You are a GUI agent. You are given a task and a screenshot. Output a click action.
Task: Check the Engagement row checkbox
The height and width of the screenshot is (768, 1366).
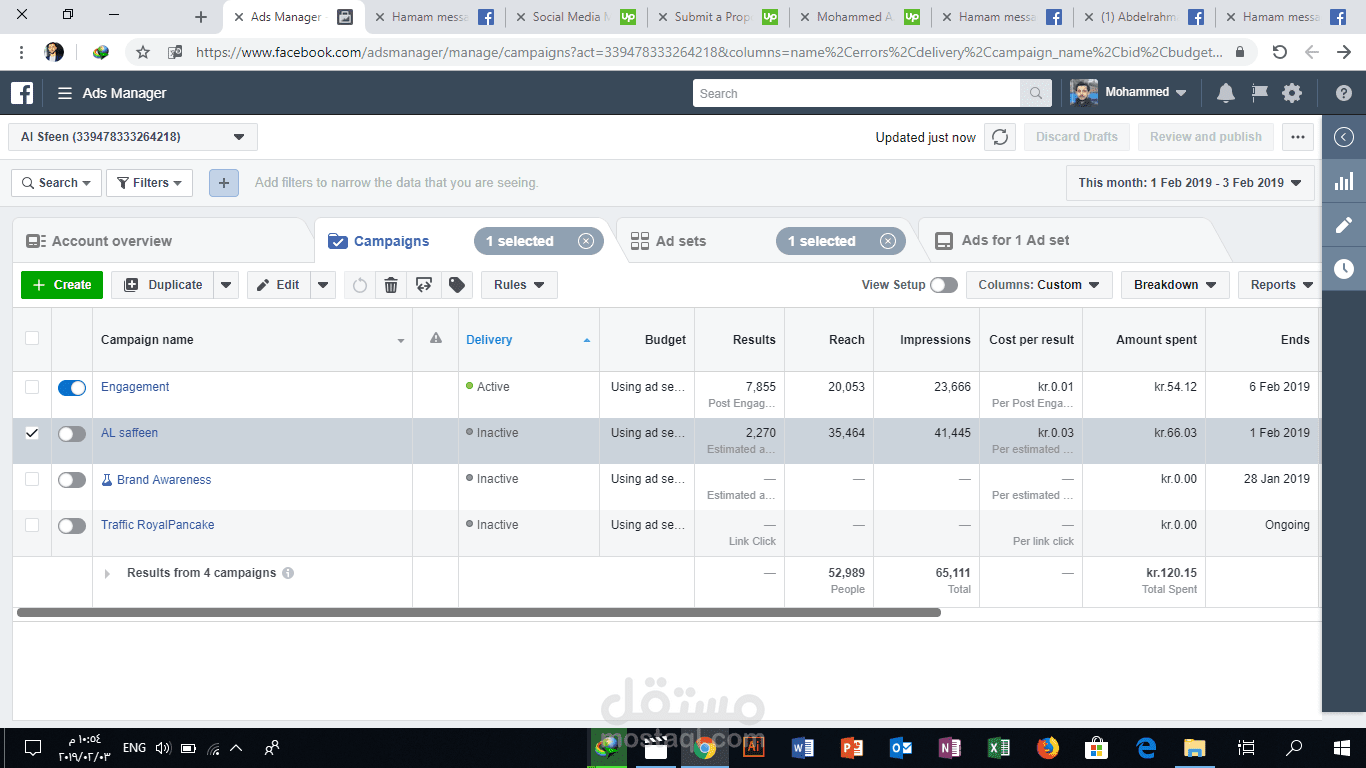(32, 387)
